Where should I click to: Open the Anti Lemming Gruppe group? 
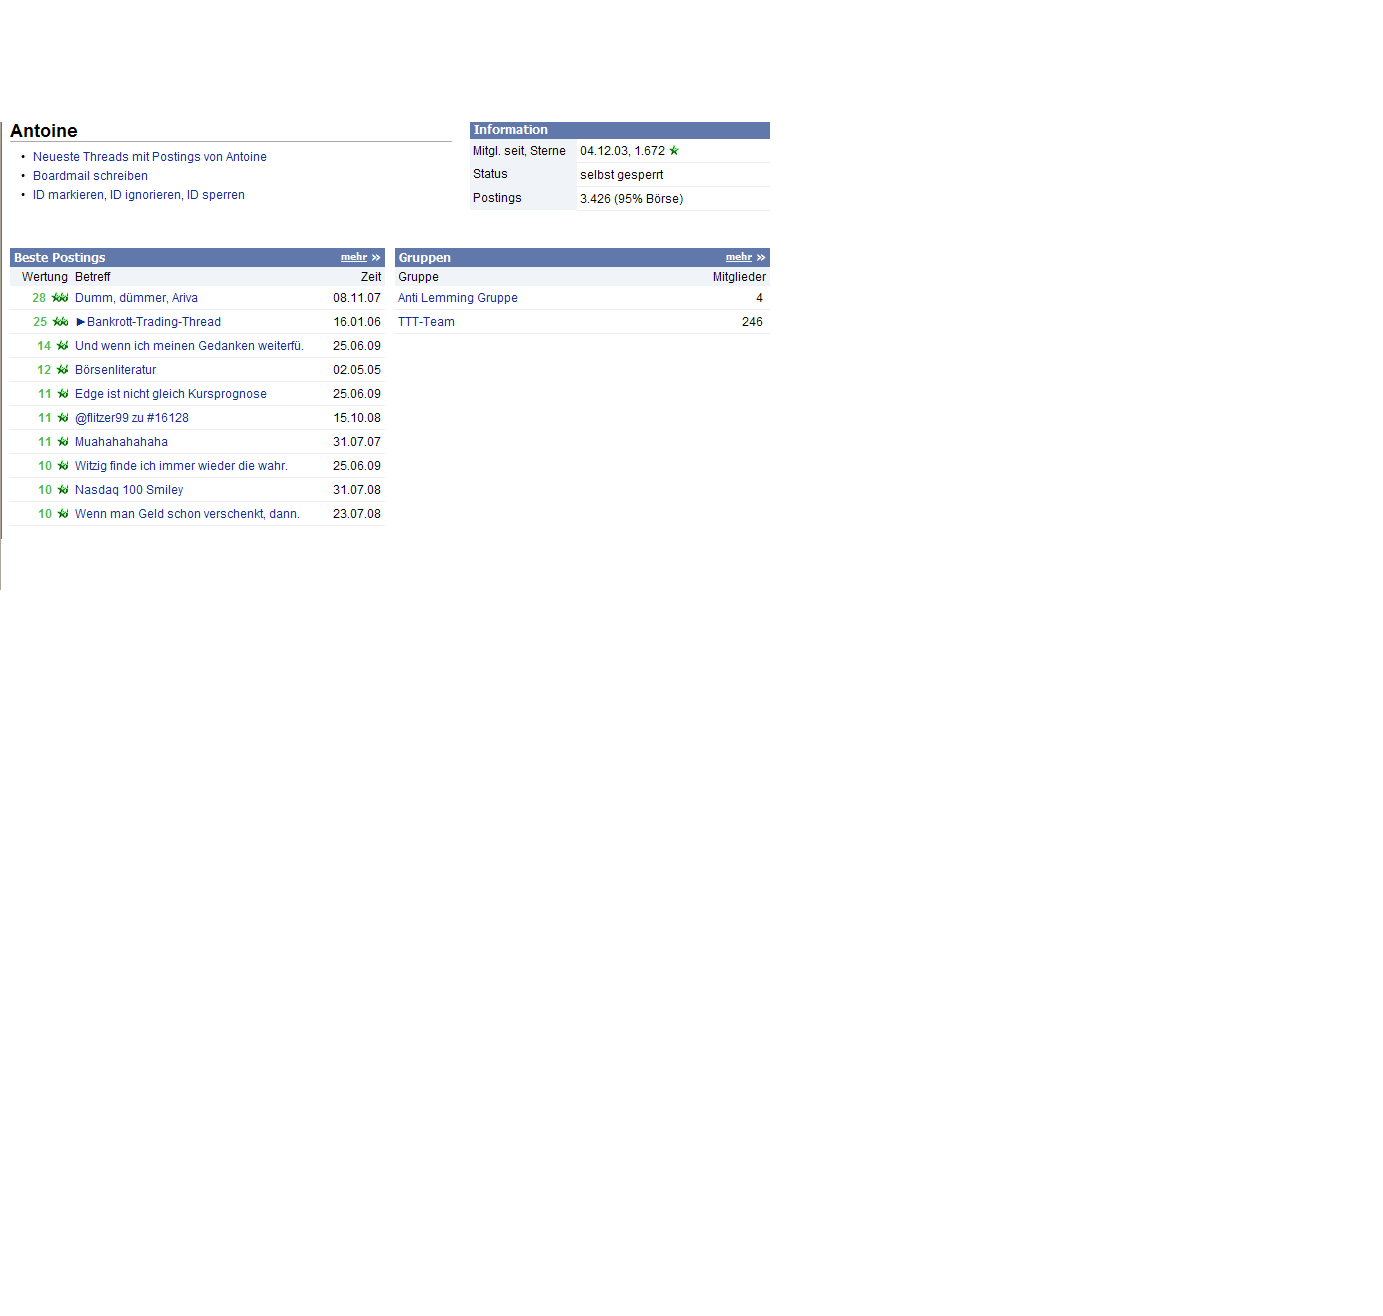click(x=457, y=298)
